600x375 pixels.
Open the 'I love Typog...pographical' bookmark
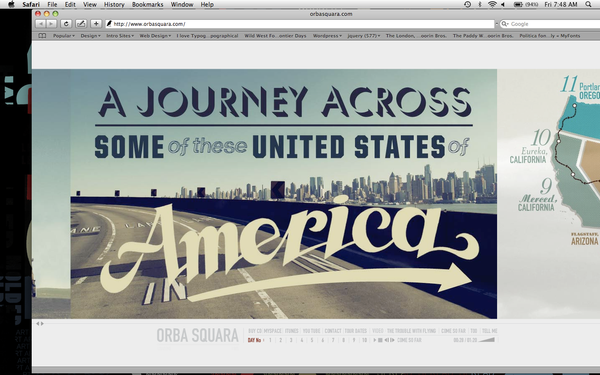click(x=207, y=36)
